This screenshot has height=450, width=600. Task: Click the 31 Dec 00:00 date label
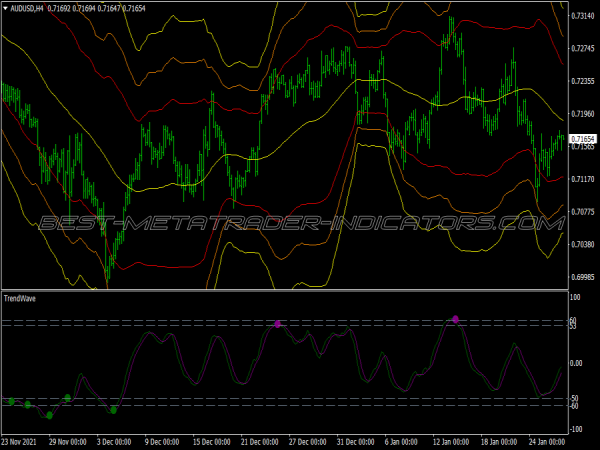355,442
